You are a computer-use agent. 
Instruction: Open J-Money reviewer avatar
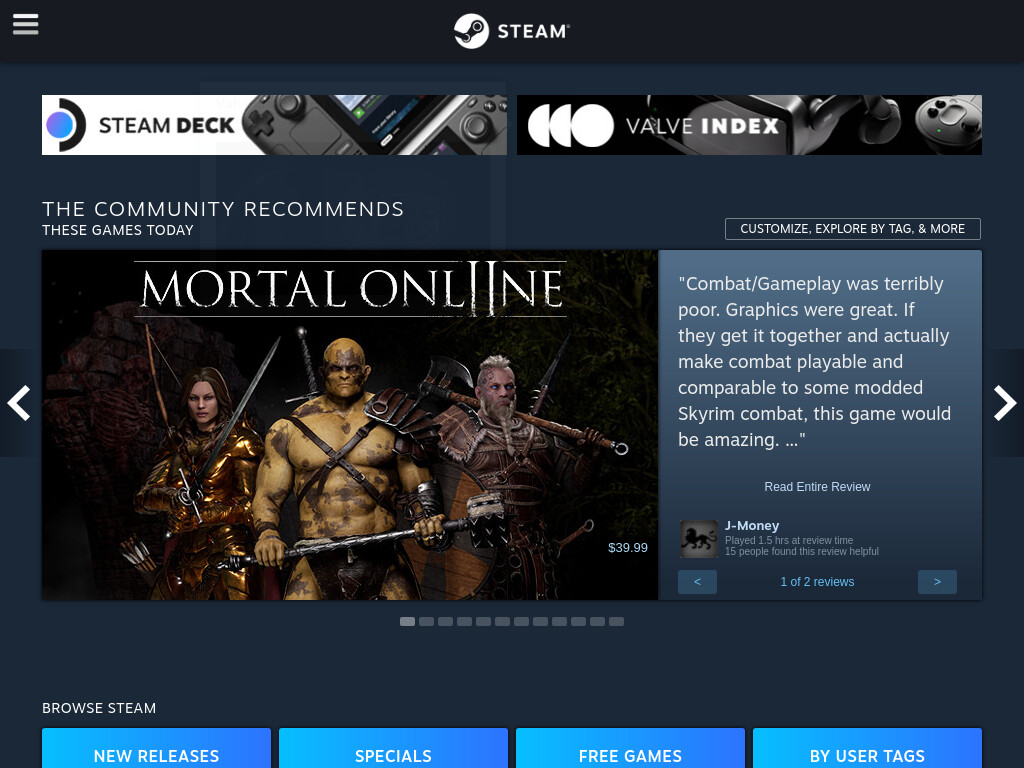coord(698,539)
